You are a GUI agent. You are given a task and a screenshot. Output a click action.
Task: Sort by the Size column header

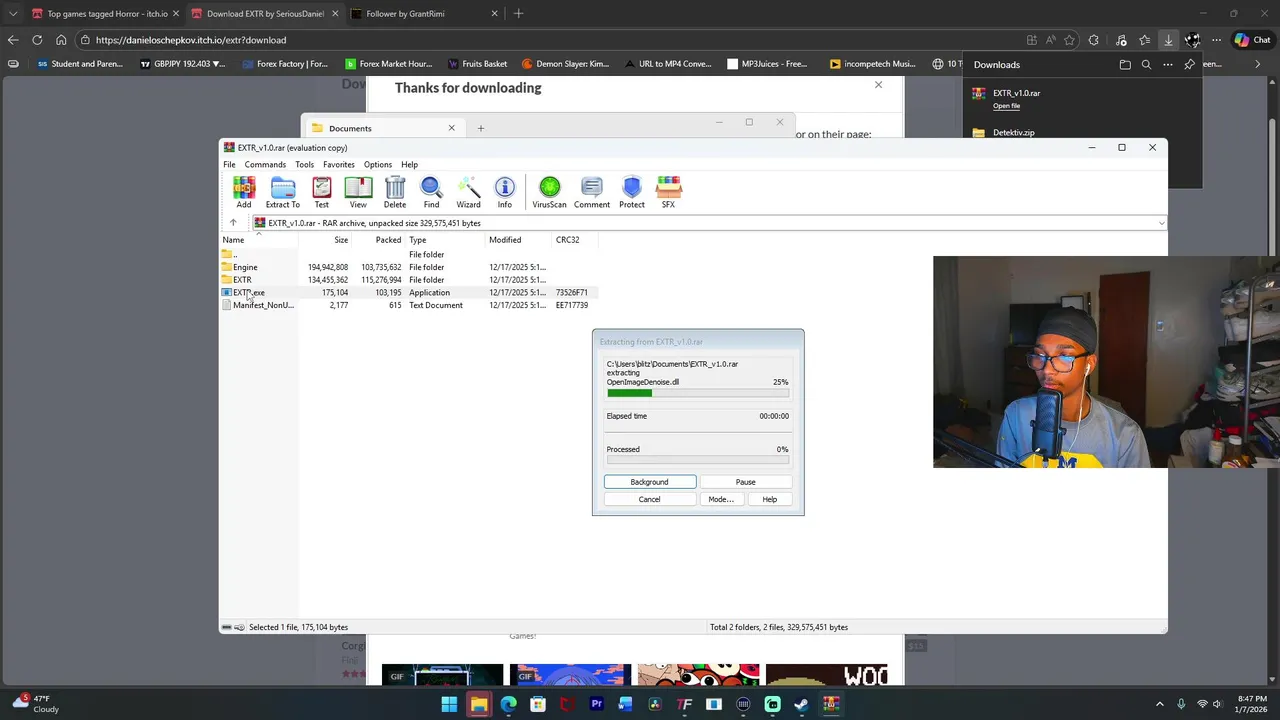pos(324,240)
